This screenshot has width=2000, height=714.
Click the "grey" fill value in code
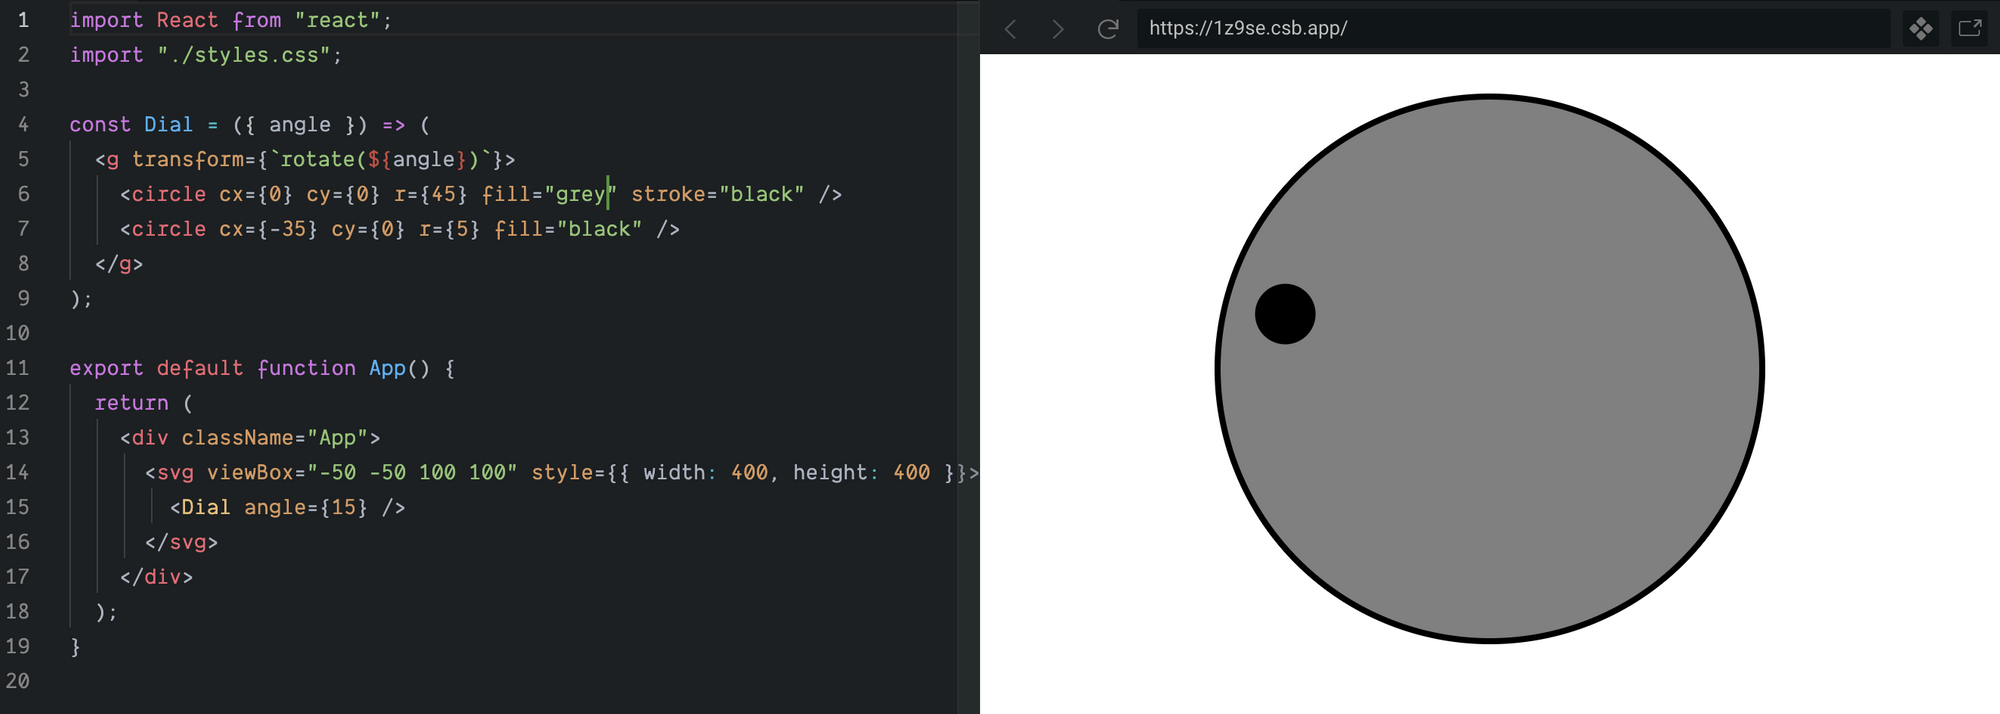click(580, 194)
